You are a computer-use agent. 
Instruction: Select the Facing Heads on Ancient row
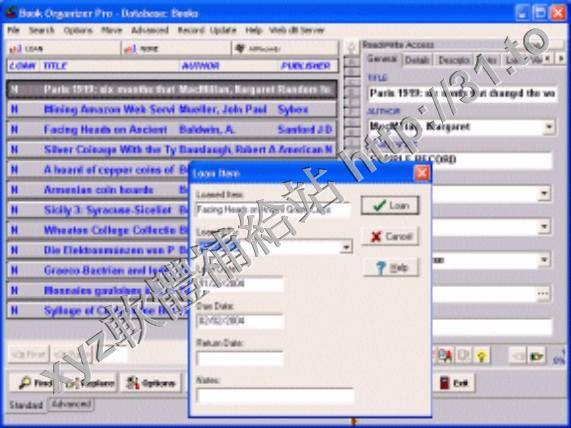[x=172, y=130]
